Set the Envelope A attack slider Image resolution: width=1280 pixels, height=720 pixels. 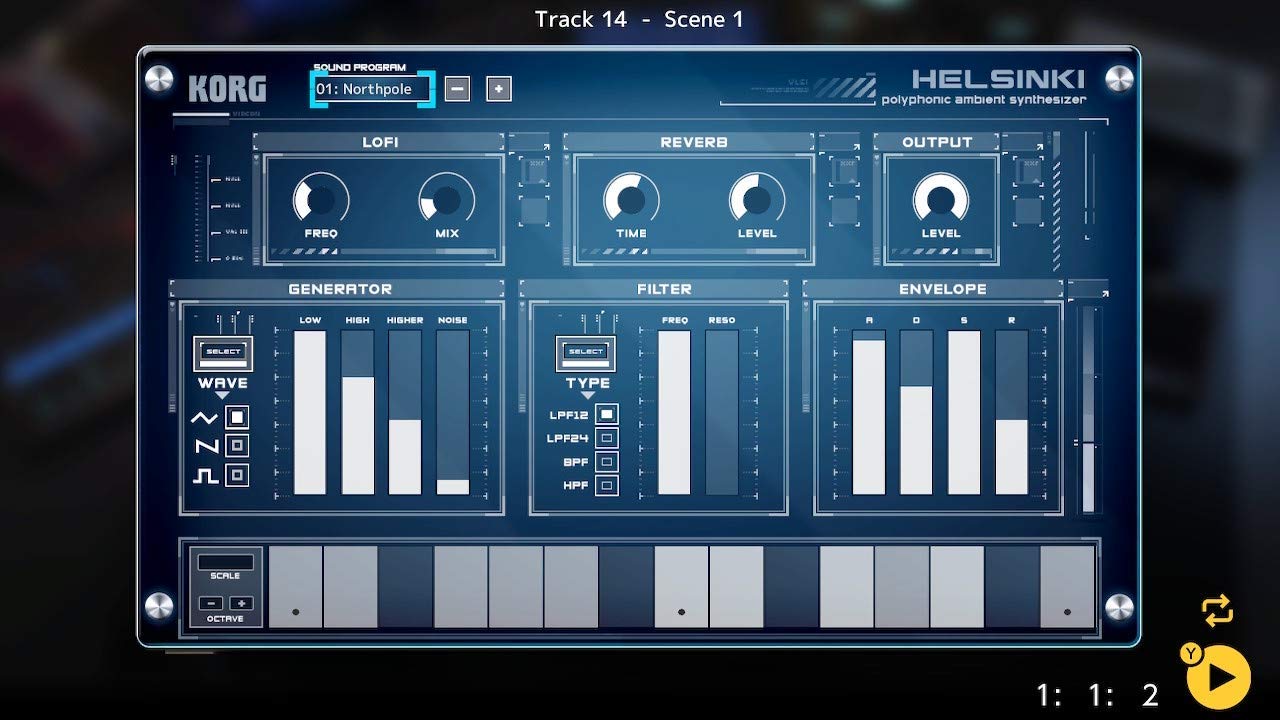[x=869, y=412]
